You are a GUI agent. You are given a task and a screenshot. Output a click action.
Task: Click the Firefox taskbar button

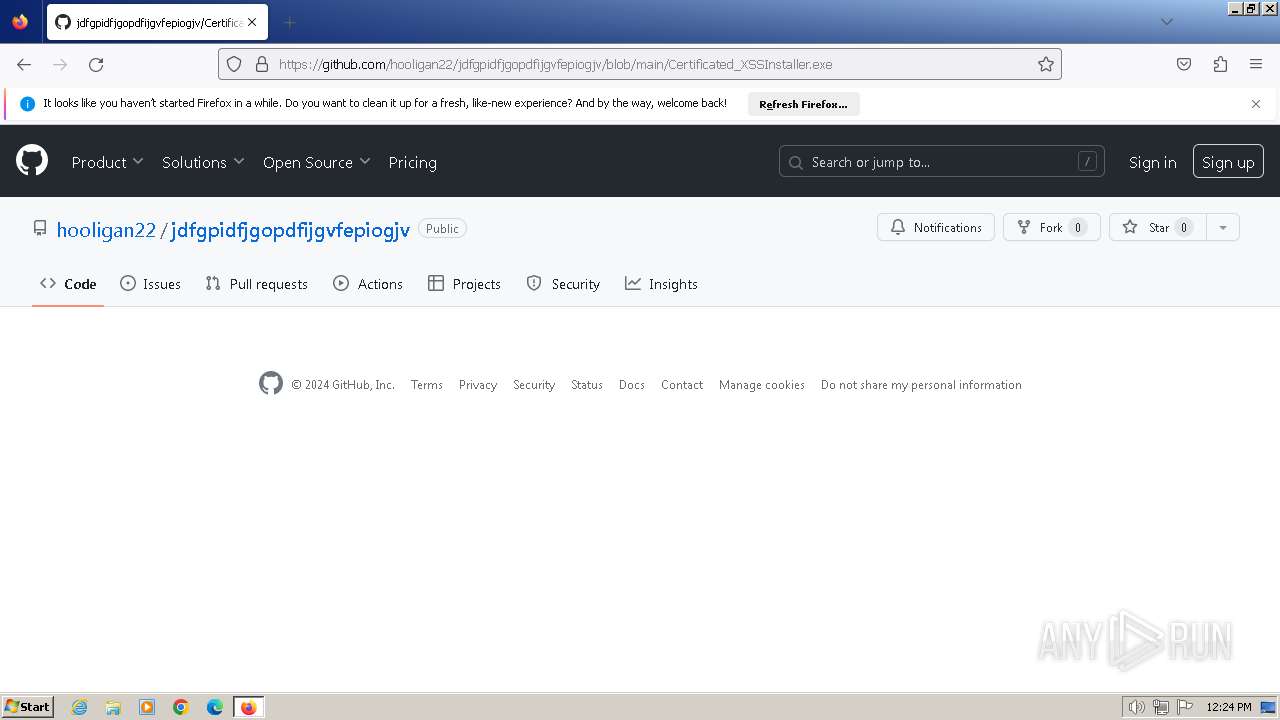(x=248, y=707)
